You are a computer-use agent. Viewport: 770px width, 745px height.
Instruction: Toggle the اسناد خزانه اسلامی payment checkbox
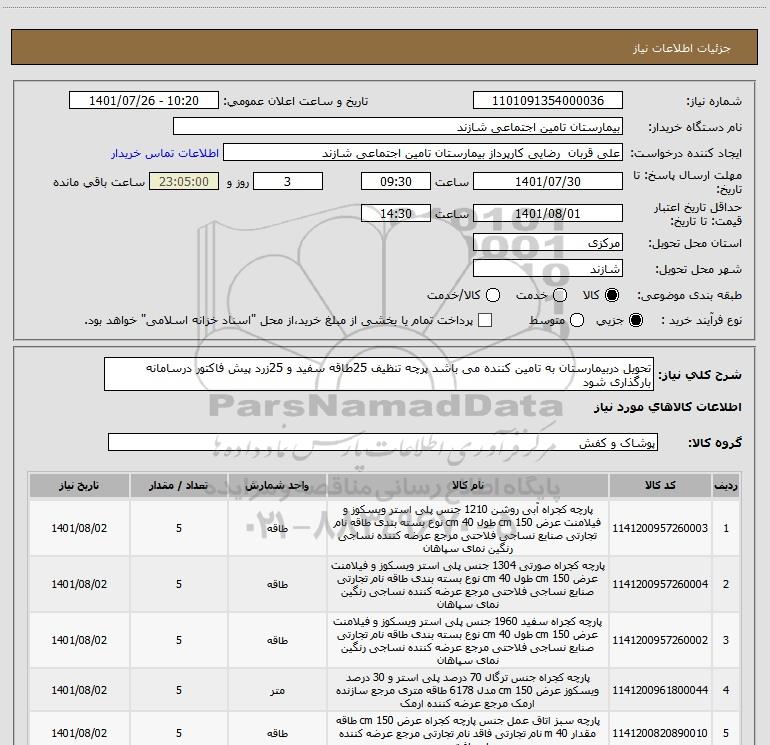pos(485,320)
